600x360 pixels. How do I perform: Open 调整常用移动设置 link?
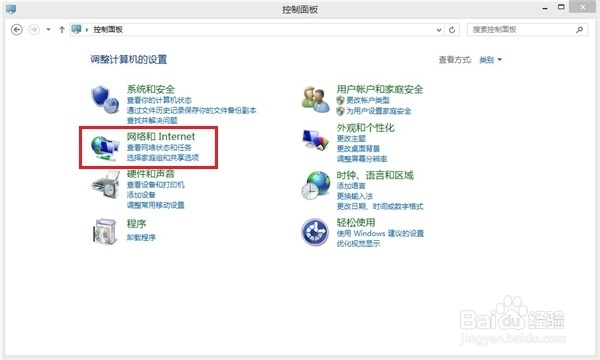pos(156,205)
